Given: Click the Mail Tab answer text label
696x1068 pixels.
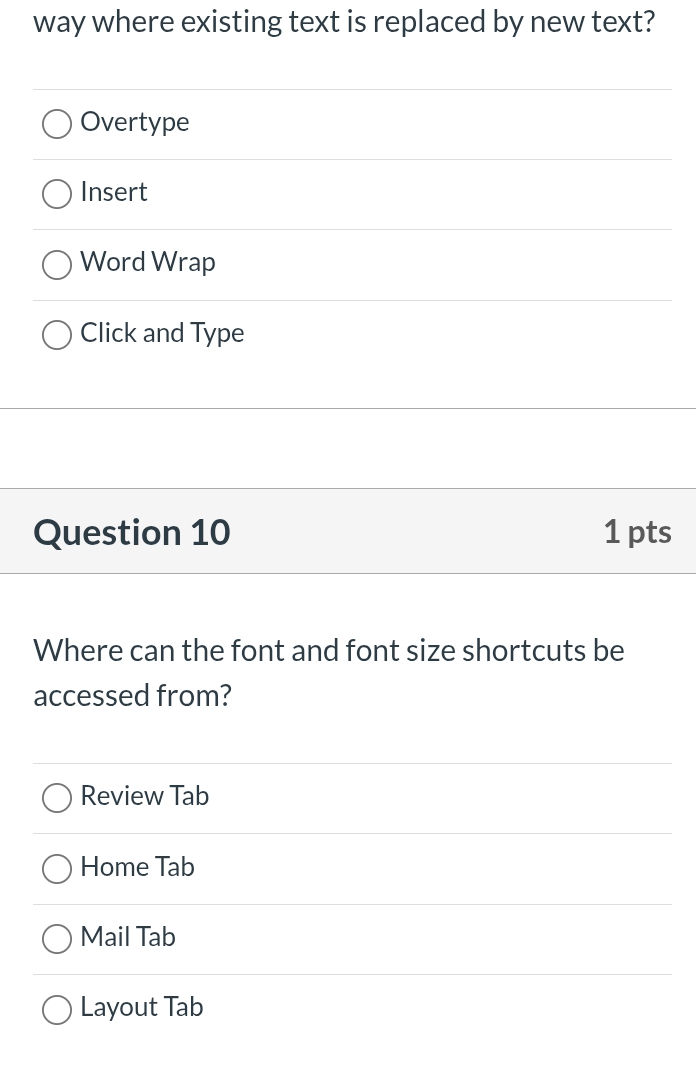Looking at the screenshot, I should 127,937.
